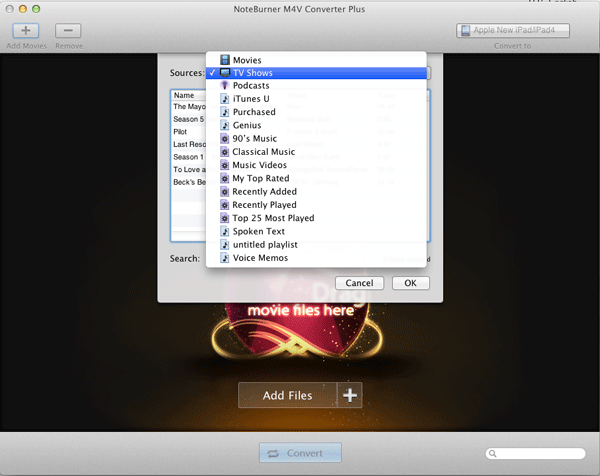Select Movies in the Sources menu
This screenshot has height=476, width=600.
tap(316, 60)
